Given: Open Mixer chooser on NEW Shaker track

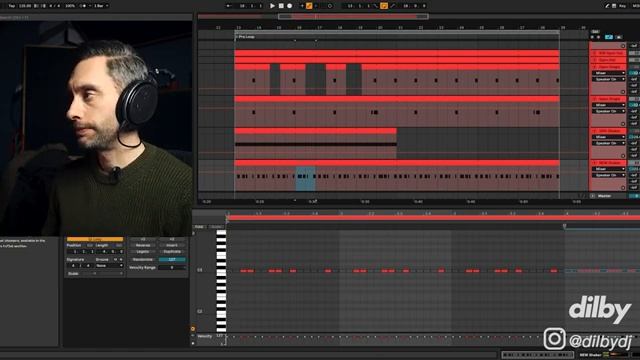Looking at the screenshot, I should 609,169.
